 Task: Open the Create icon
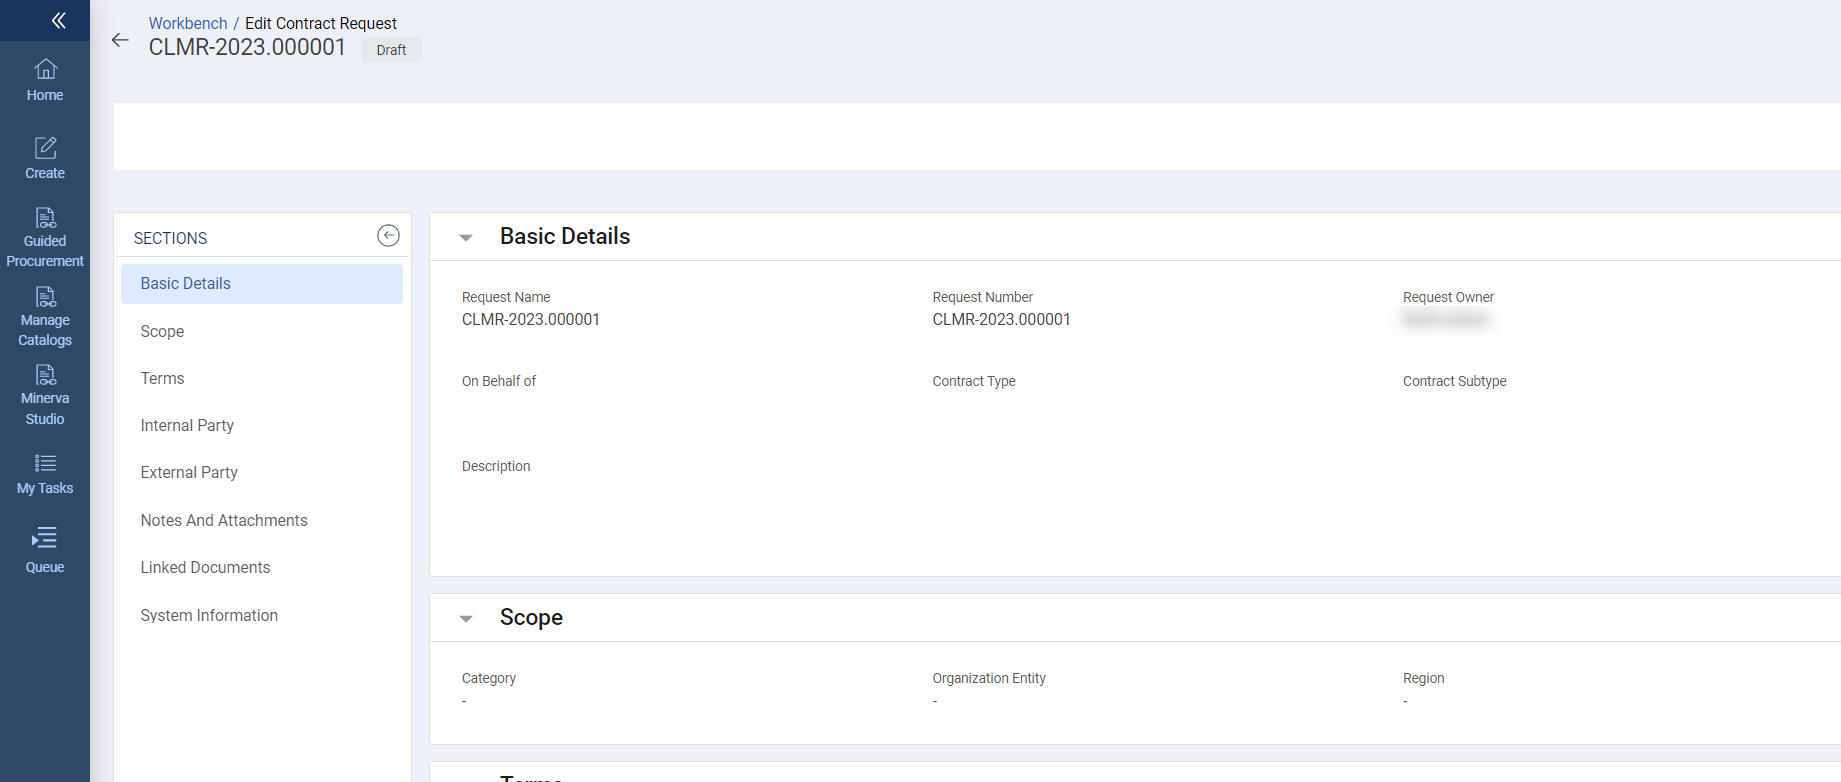(x=45, y=158)
